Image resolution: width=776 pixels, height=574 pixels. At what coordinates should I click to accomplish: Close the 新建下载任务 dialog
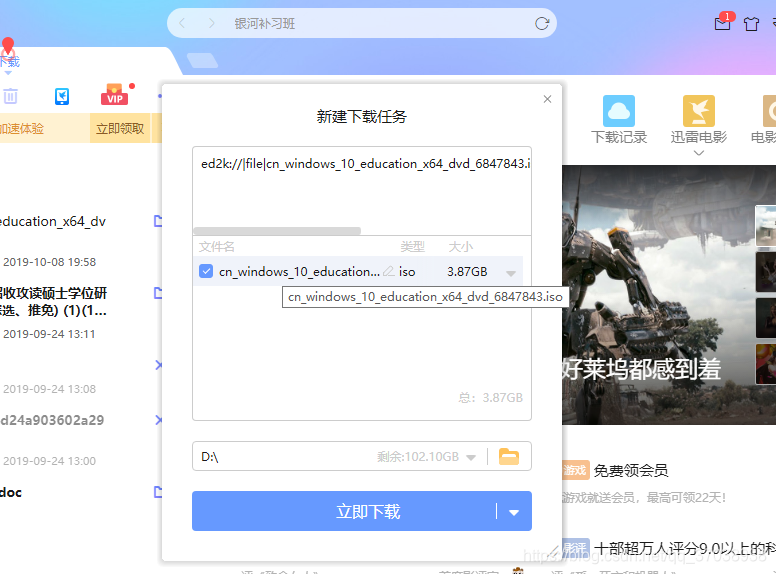point(547,99)
